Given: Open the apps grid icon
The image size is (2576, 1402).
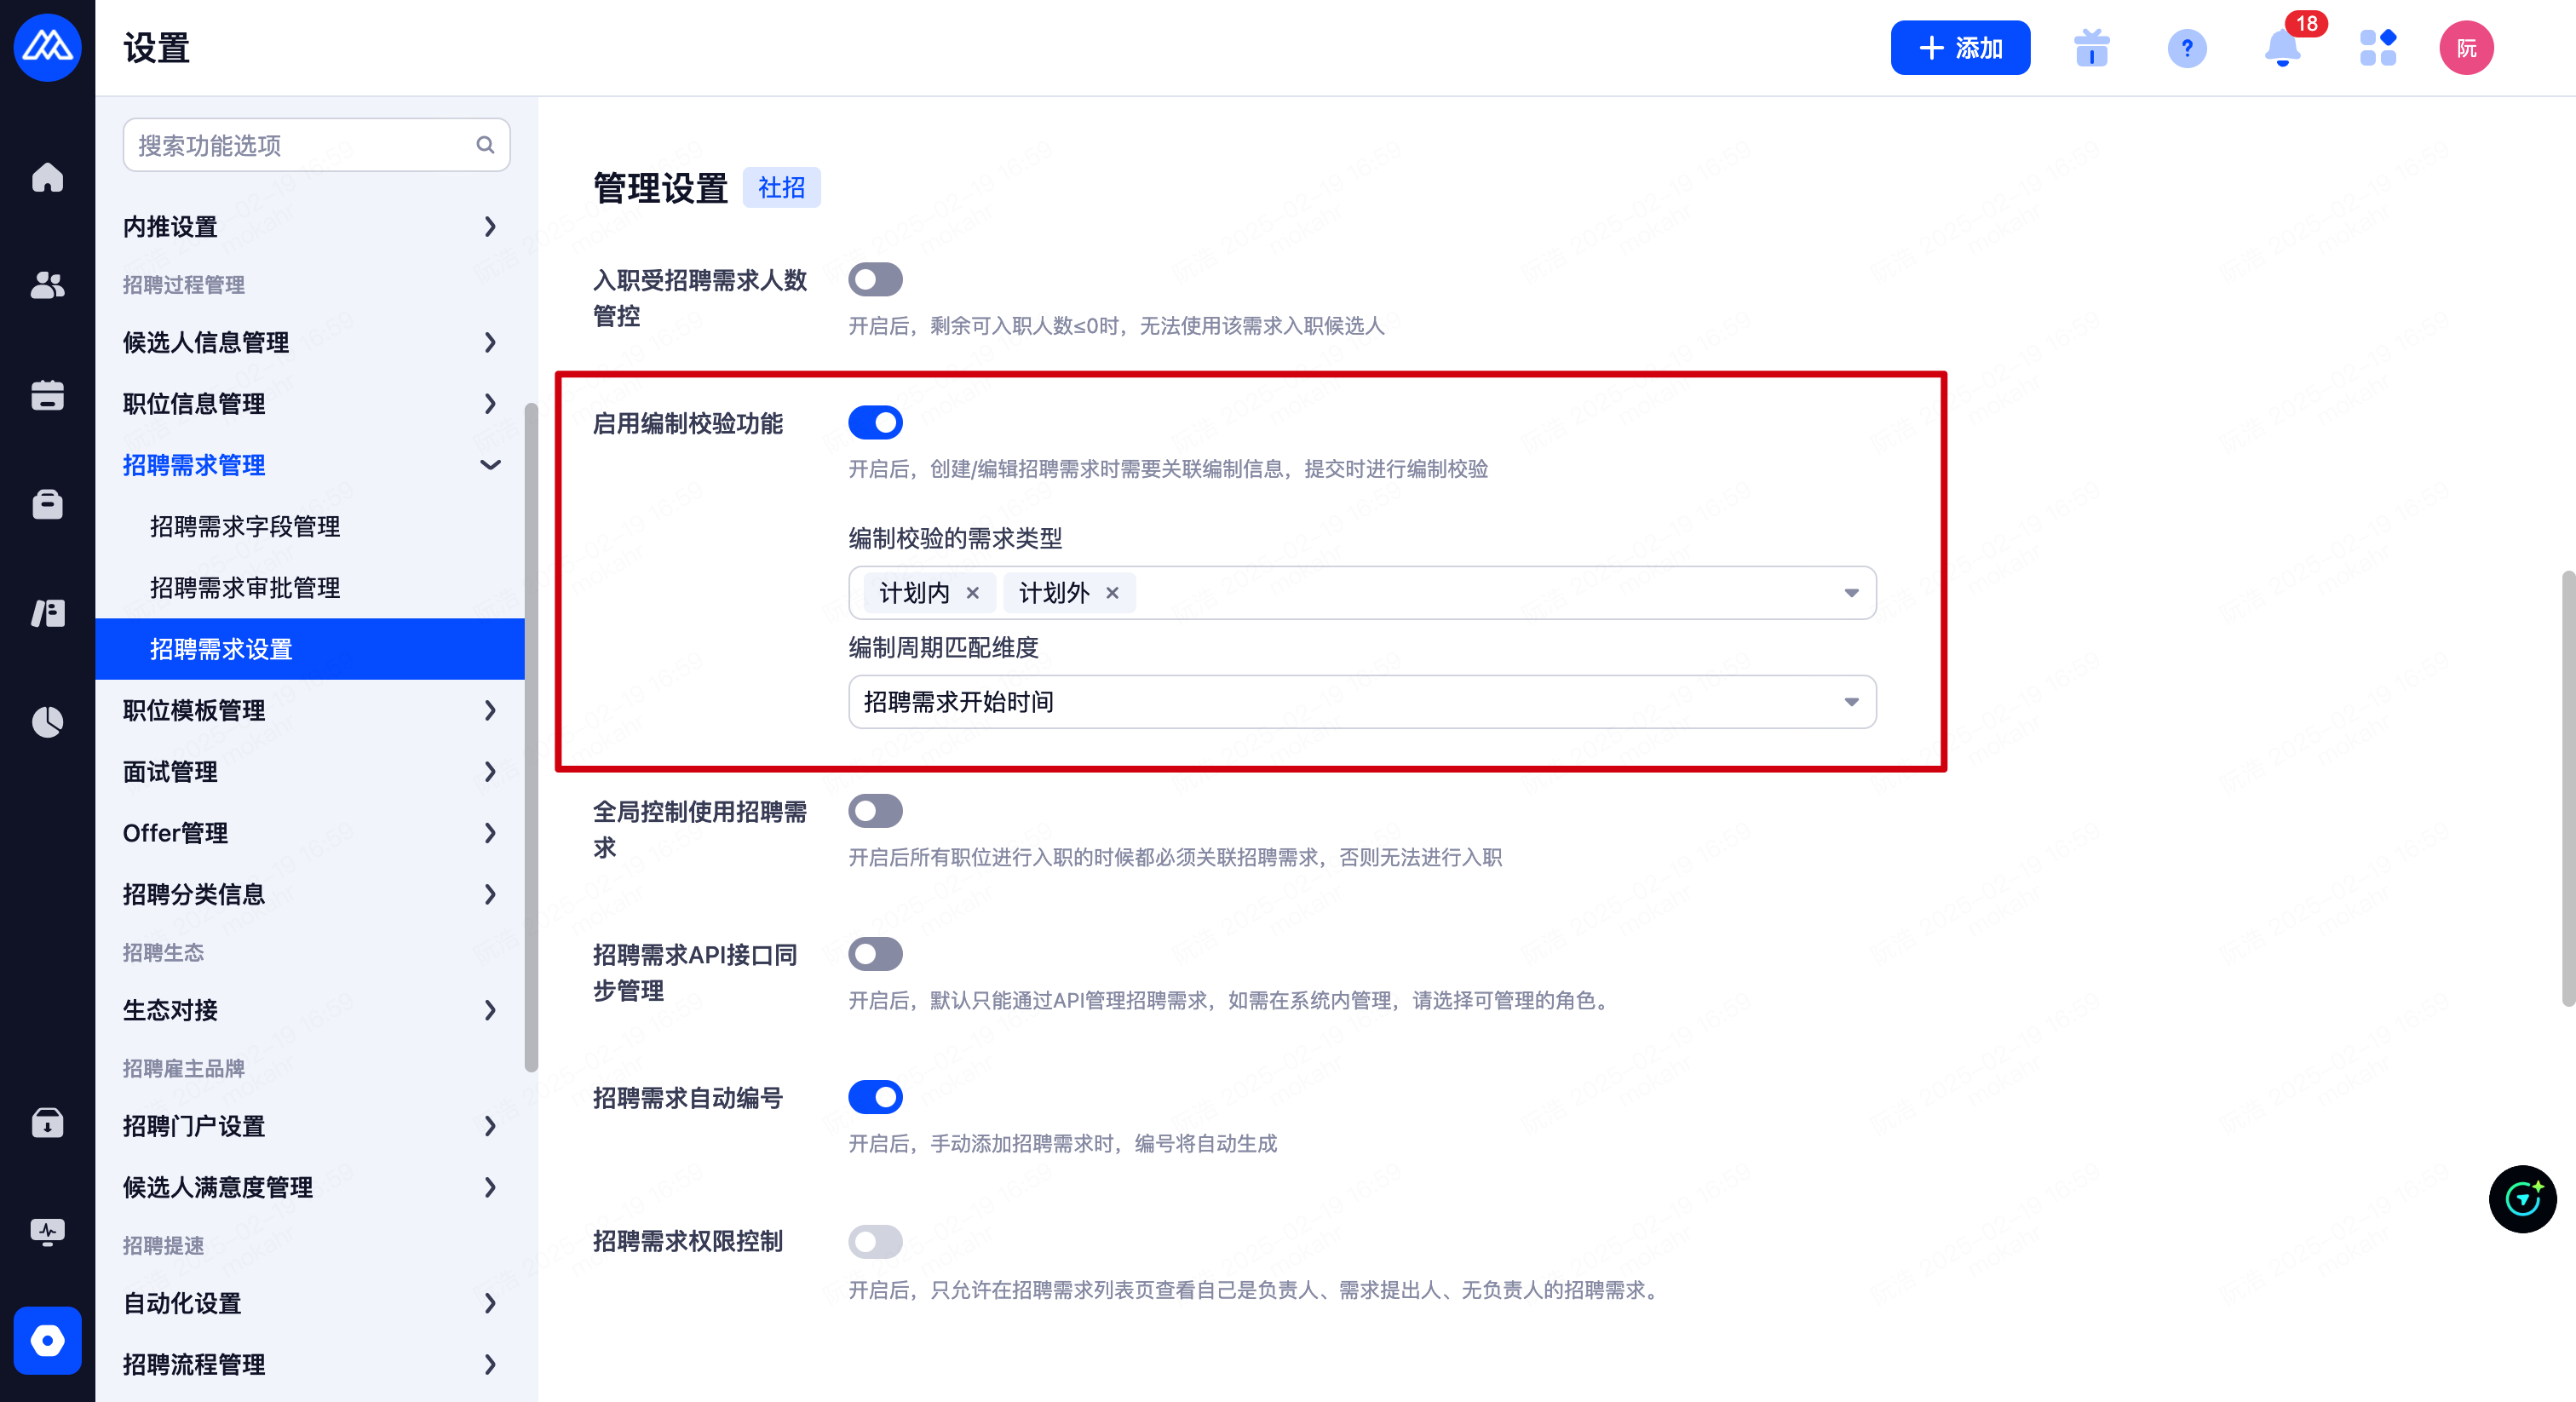Looking at the screenshot, I should (x=2377, y=48).
